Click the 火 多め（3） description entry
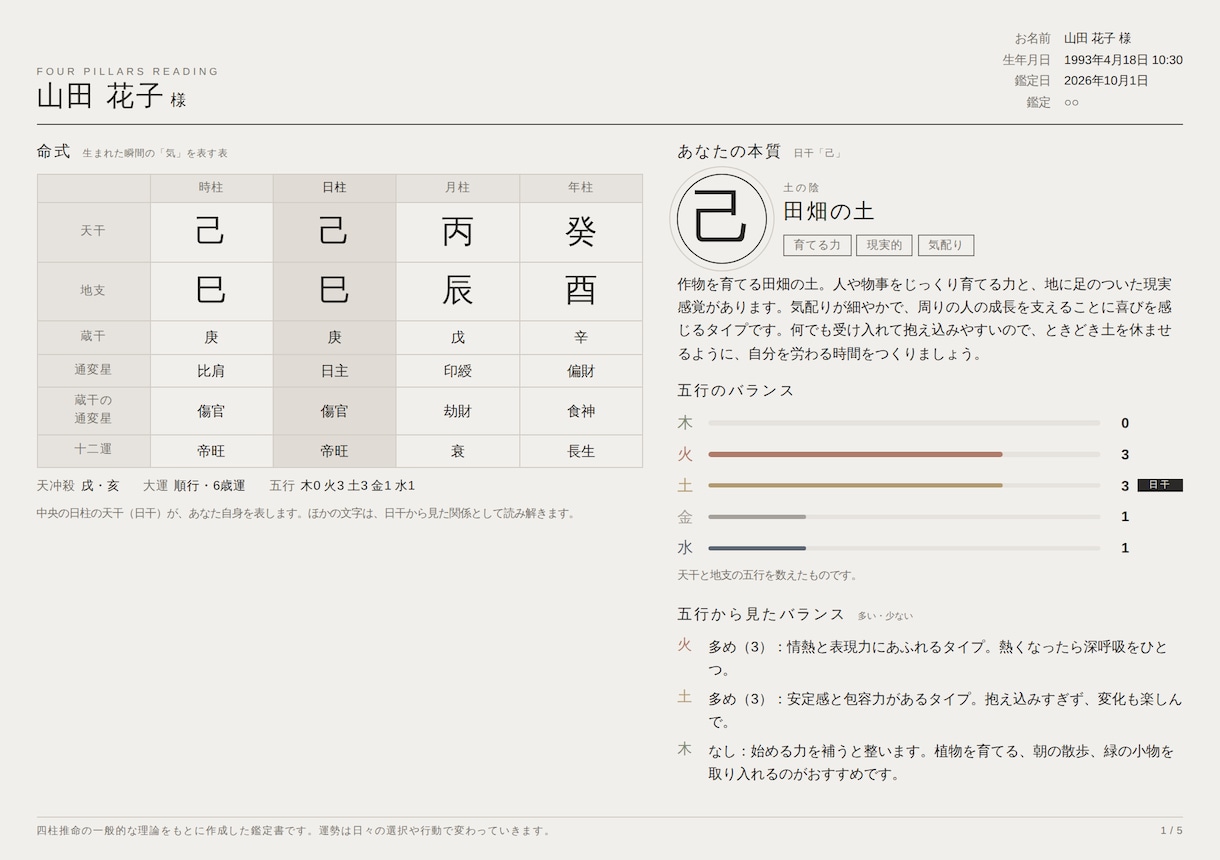Viewport: 1220px width, 860px height. point(930,658)
